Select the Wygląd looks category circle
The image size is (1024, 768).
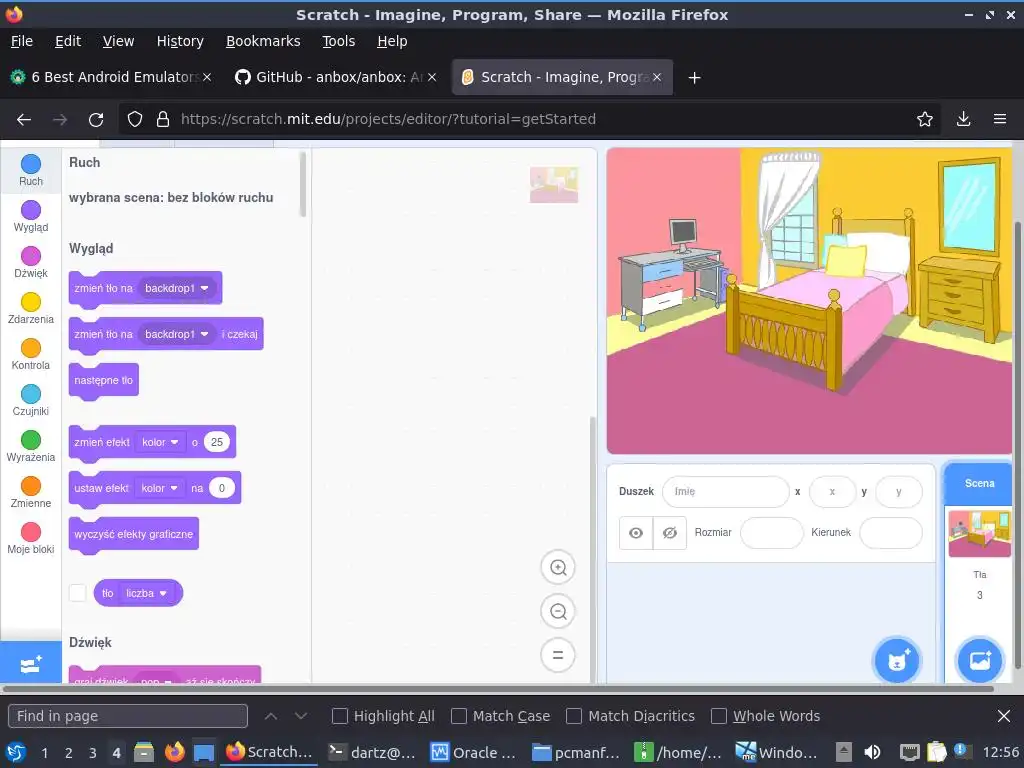pos(31,210)
